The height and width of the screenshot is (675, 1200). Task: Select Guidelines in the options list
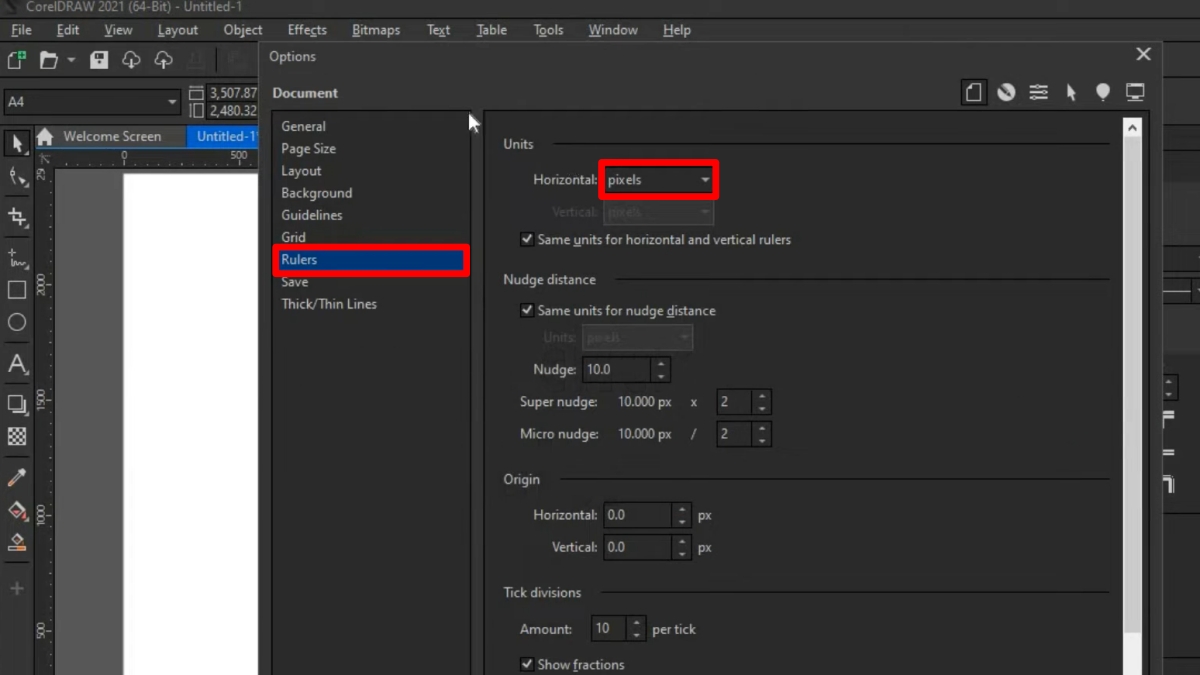click(311, 215)
